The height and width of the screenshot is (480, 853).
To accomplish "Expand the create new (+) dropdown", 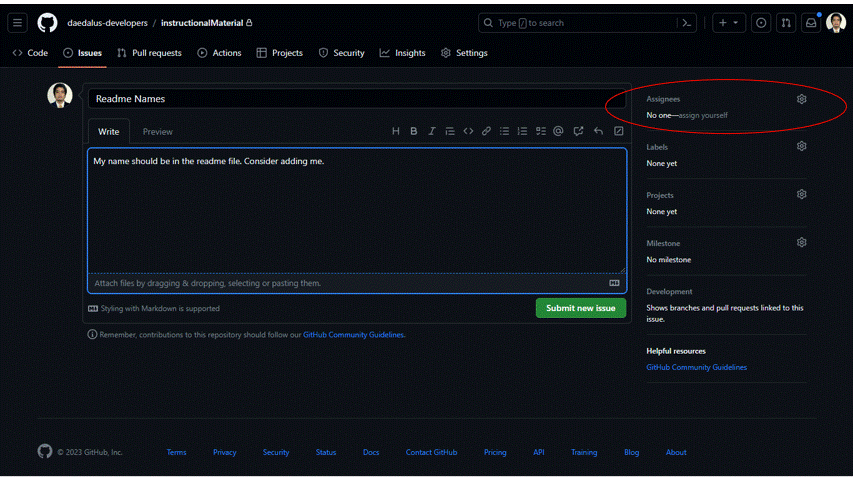I will pos(728,23).
